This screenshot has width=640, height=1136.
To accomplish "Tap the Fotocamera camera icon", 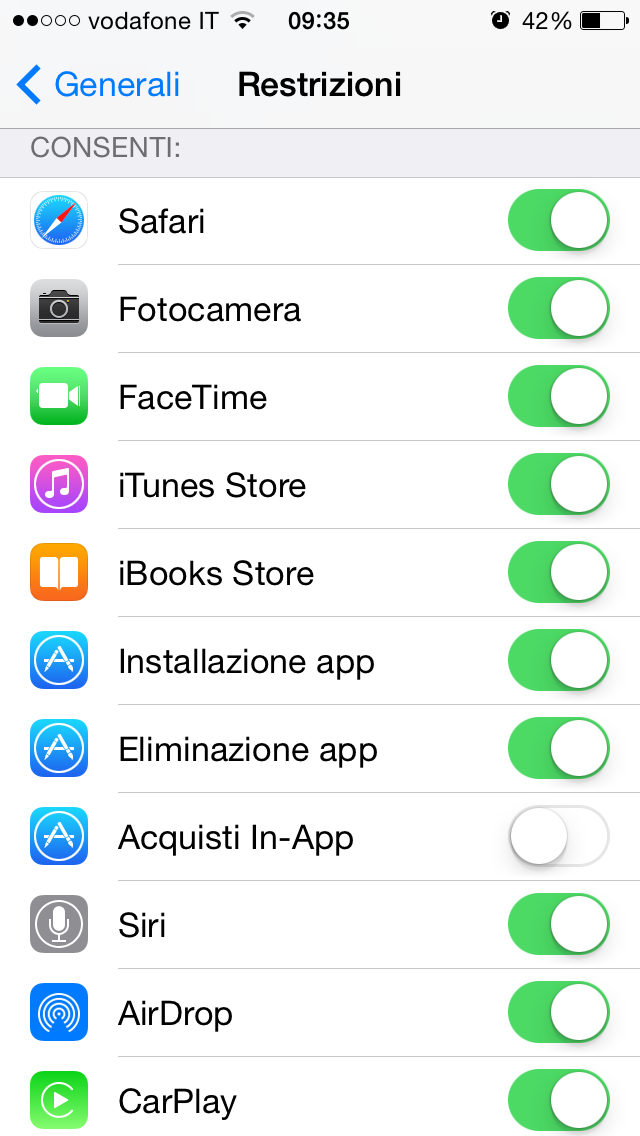I will [59, 309].
